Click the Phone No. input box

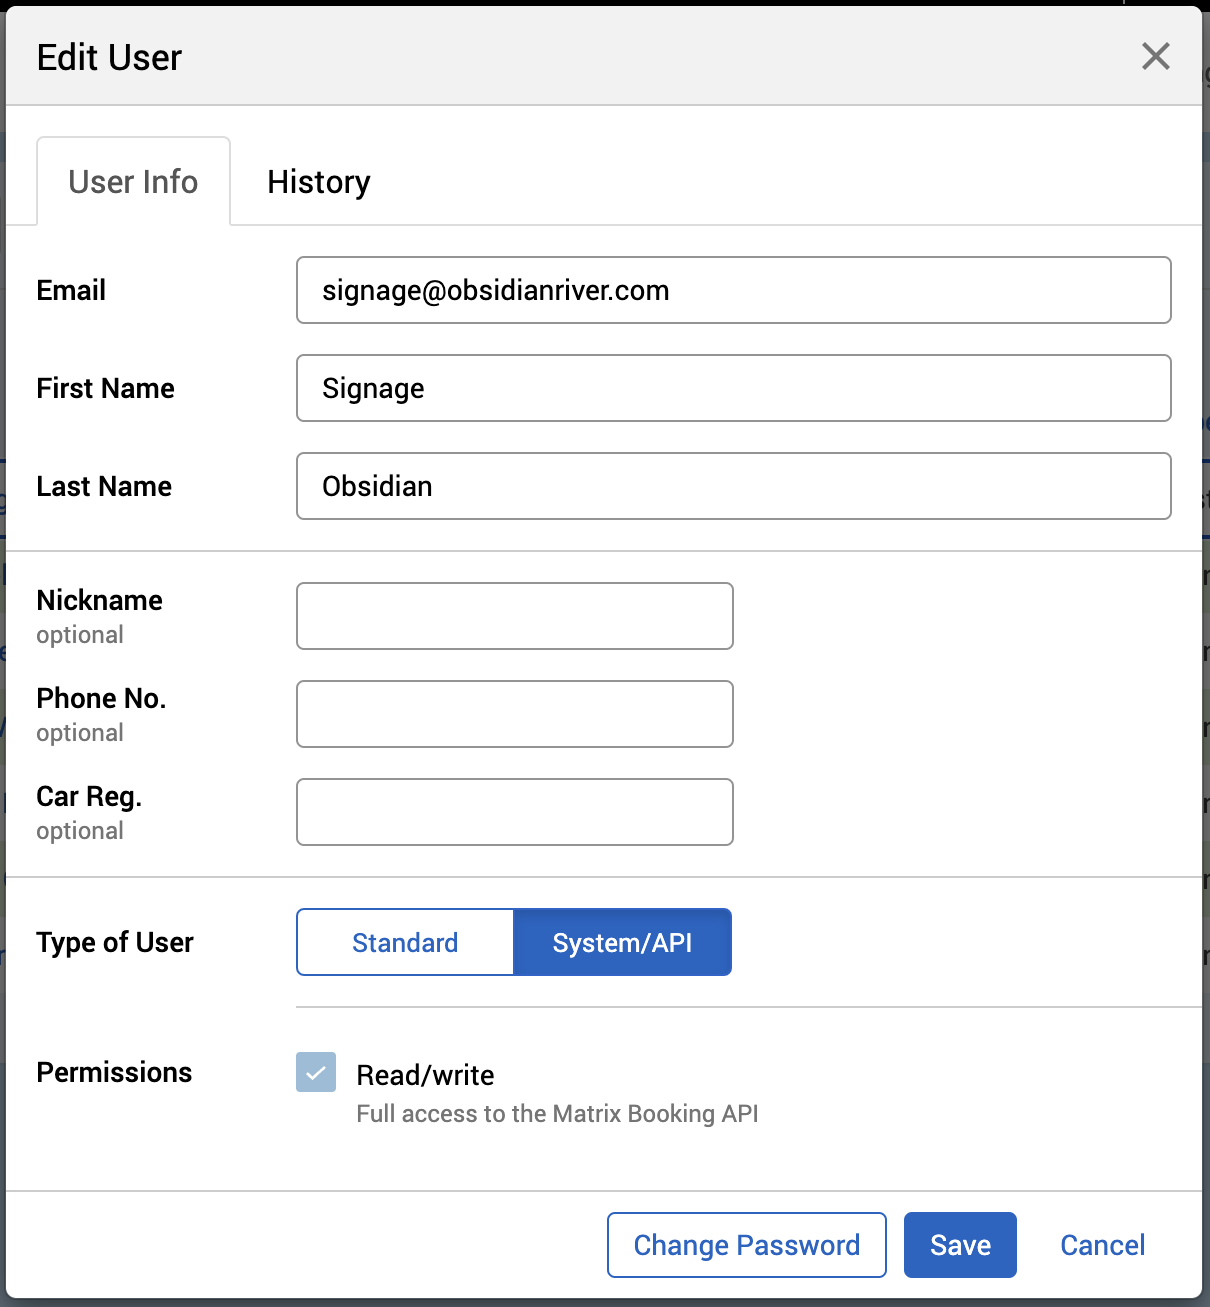click(514, 714)
